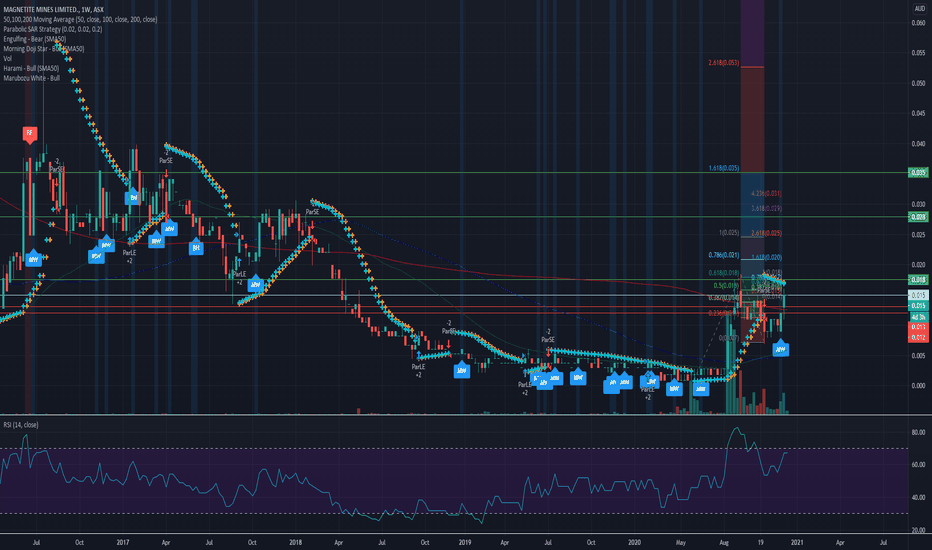This screenshot has height=550, width=932.
Task: Select the 3.618(0.029) Fibonacci level label
Action: (x=766, y=208)
